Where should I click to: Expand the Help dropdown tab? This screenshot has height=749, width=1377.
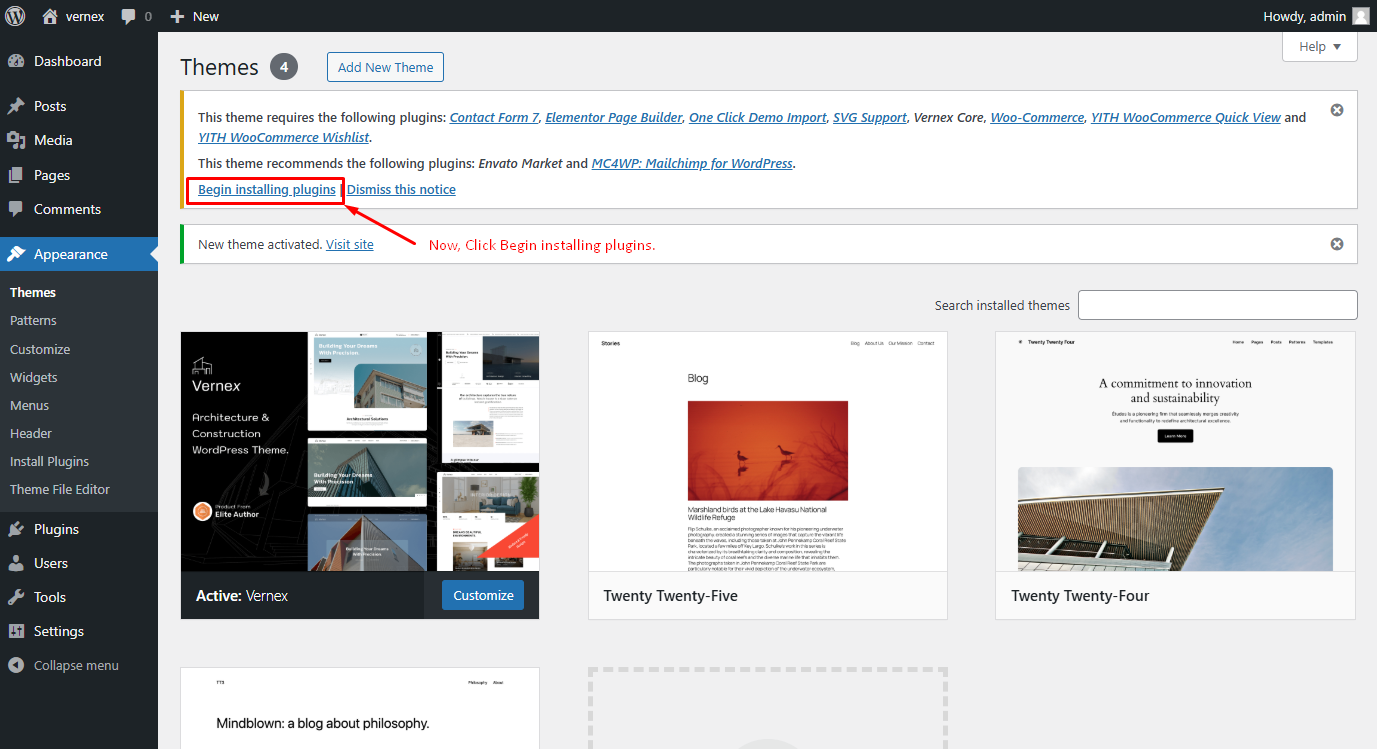pyautogui.click(x=1320, y=46)
